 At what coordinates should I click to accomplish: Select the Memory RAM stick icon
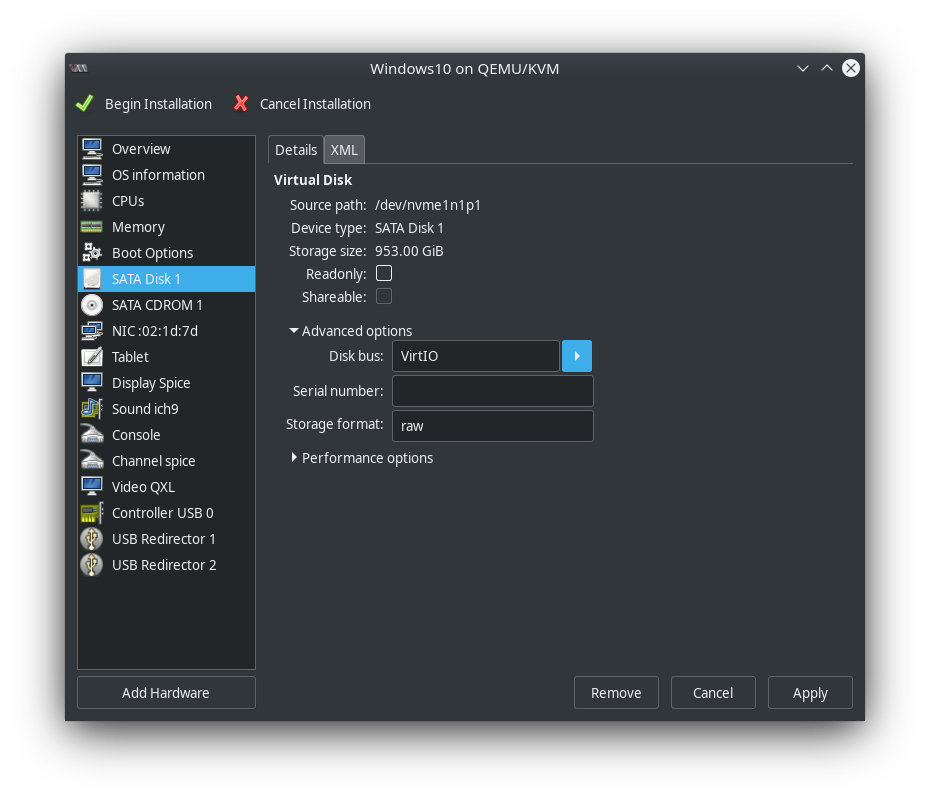click(x=92, y=227)
